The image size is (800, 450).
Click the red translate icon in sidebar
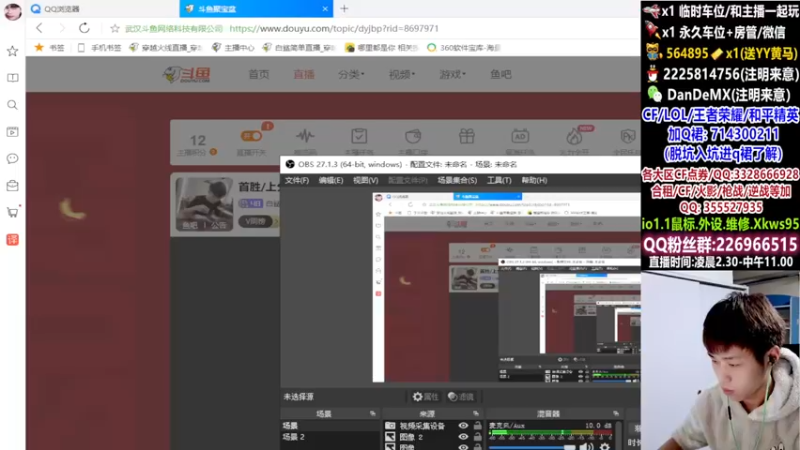tap(12, 239)
